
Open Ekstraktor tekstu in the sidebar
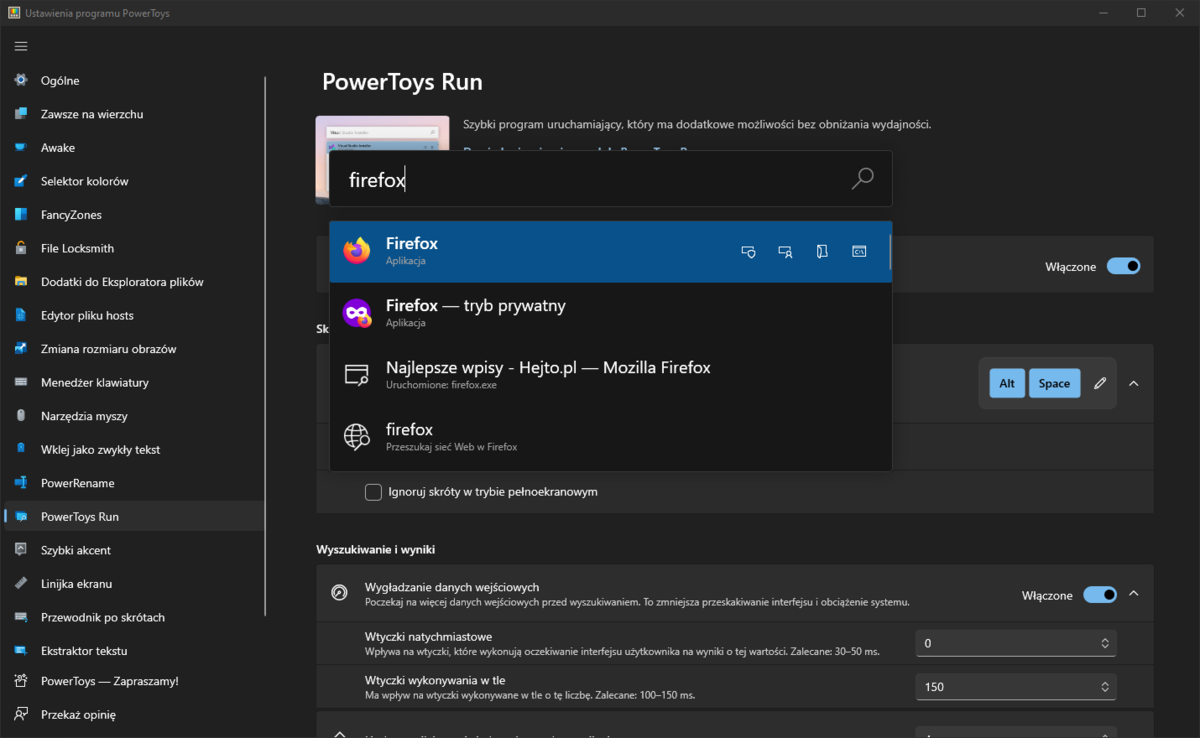[134, 651]
